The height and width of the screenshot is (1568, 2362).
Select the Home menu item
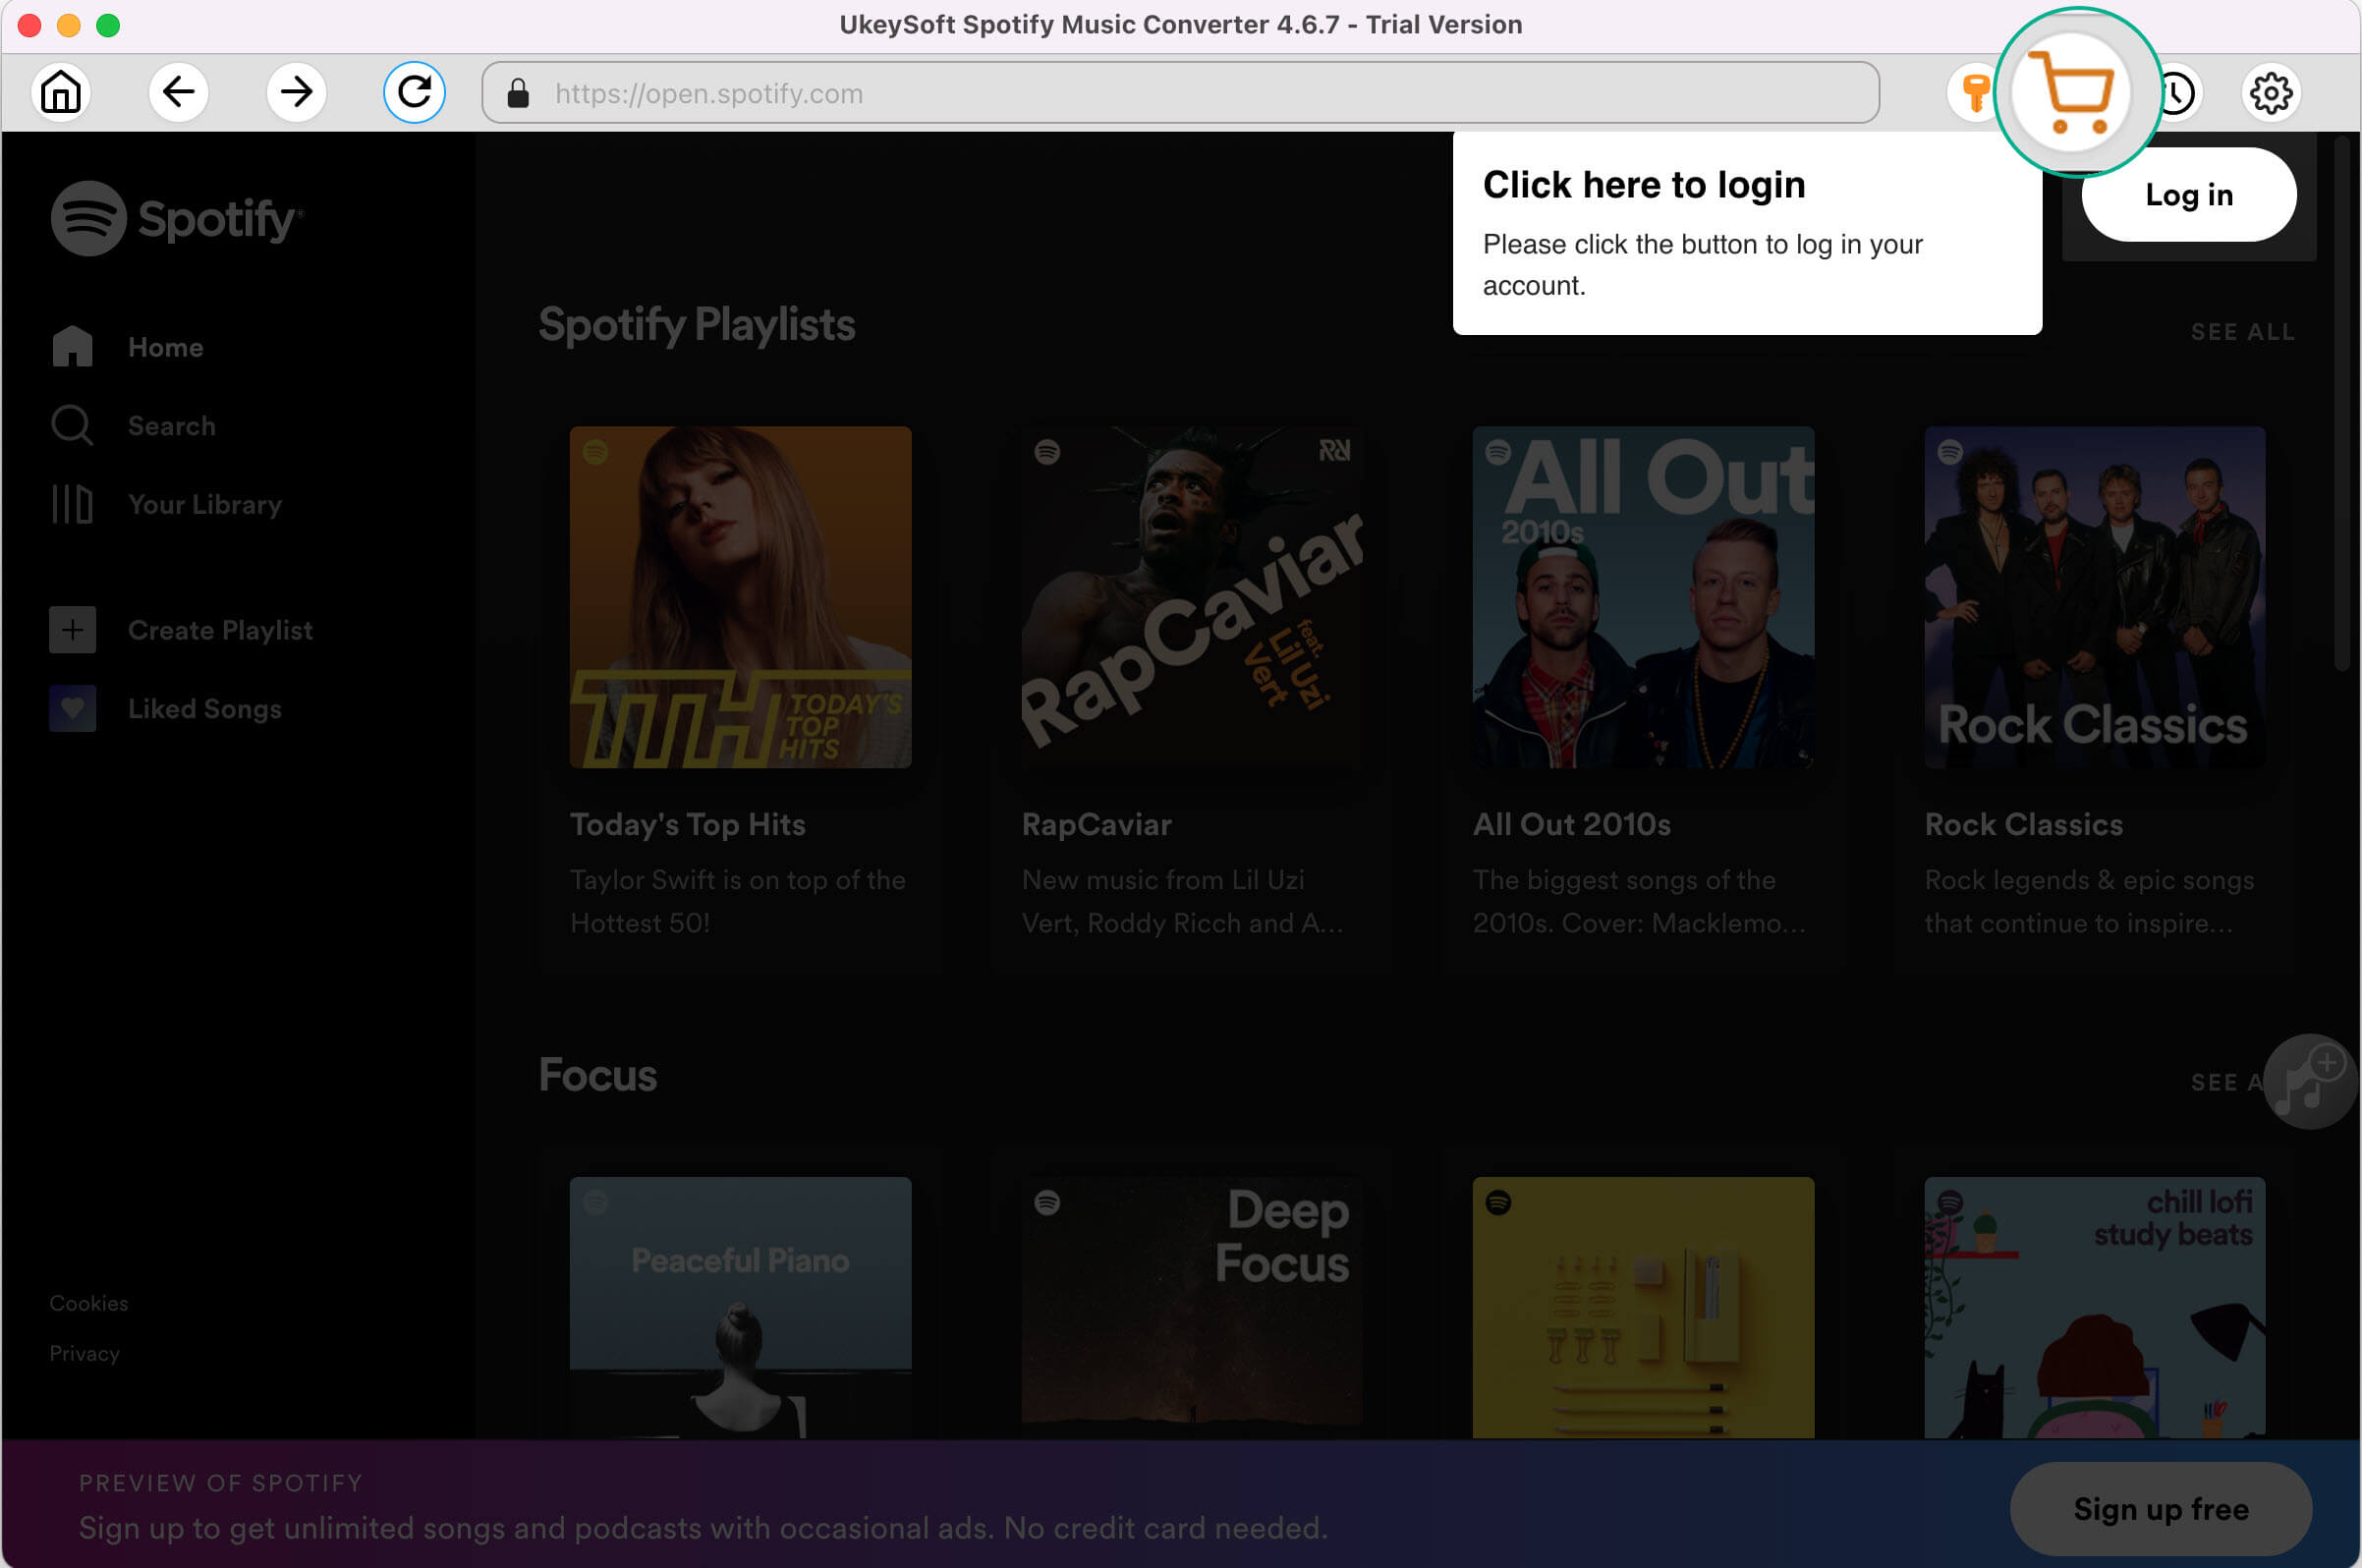tap(166, 347)
